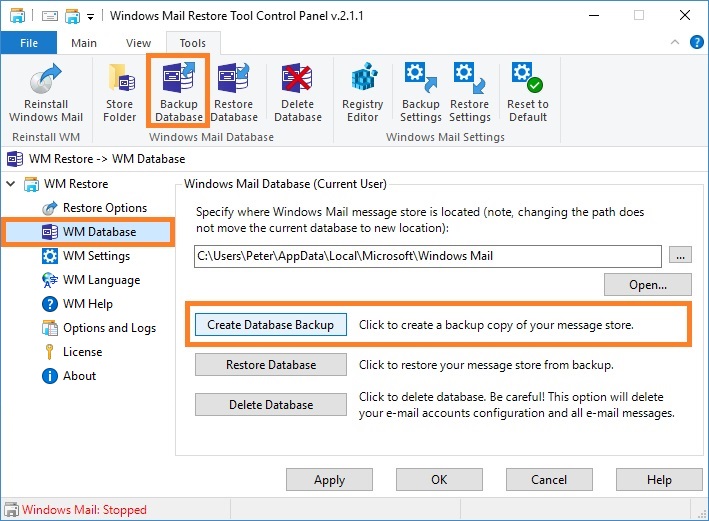Image resolution: width=709 pixels, height=521 pixels.
Task: Select Reset to Default in the ribbon
Action: [528, 93]
